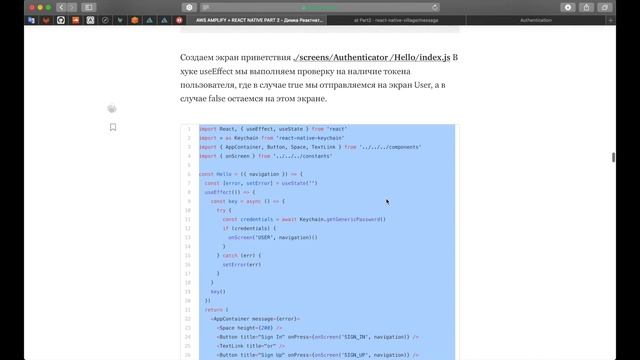
Task: Open the orange square pinned tab after GitHub
Action: (x=76, y=20)
